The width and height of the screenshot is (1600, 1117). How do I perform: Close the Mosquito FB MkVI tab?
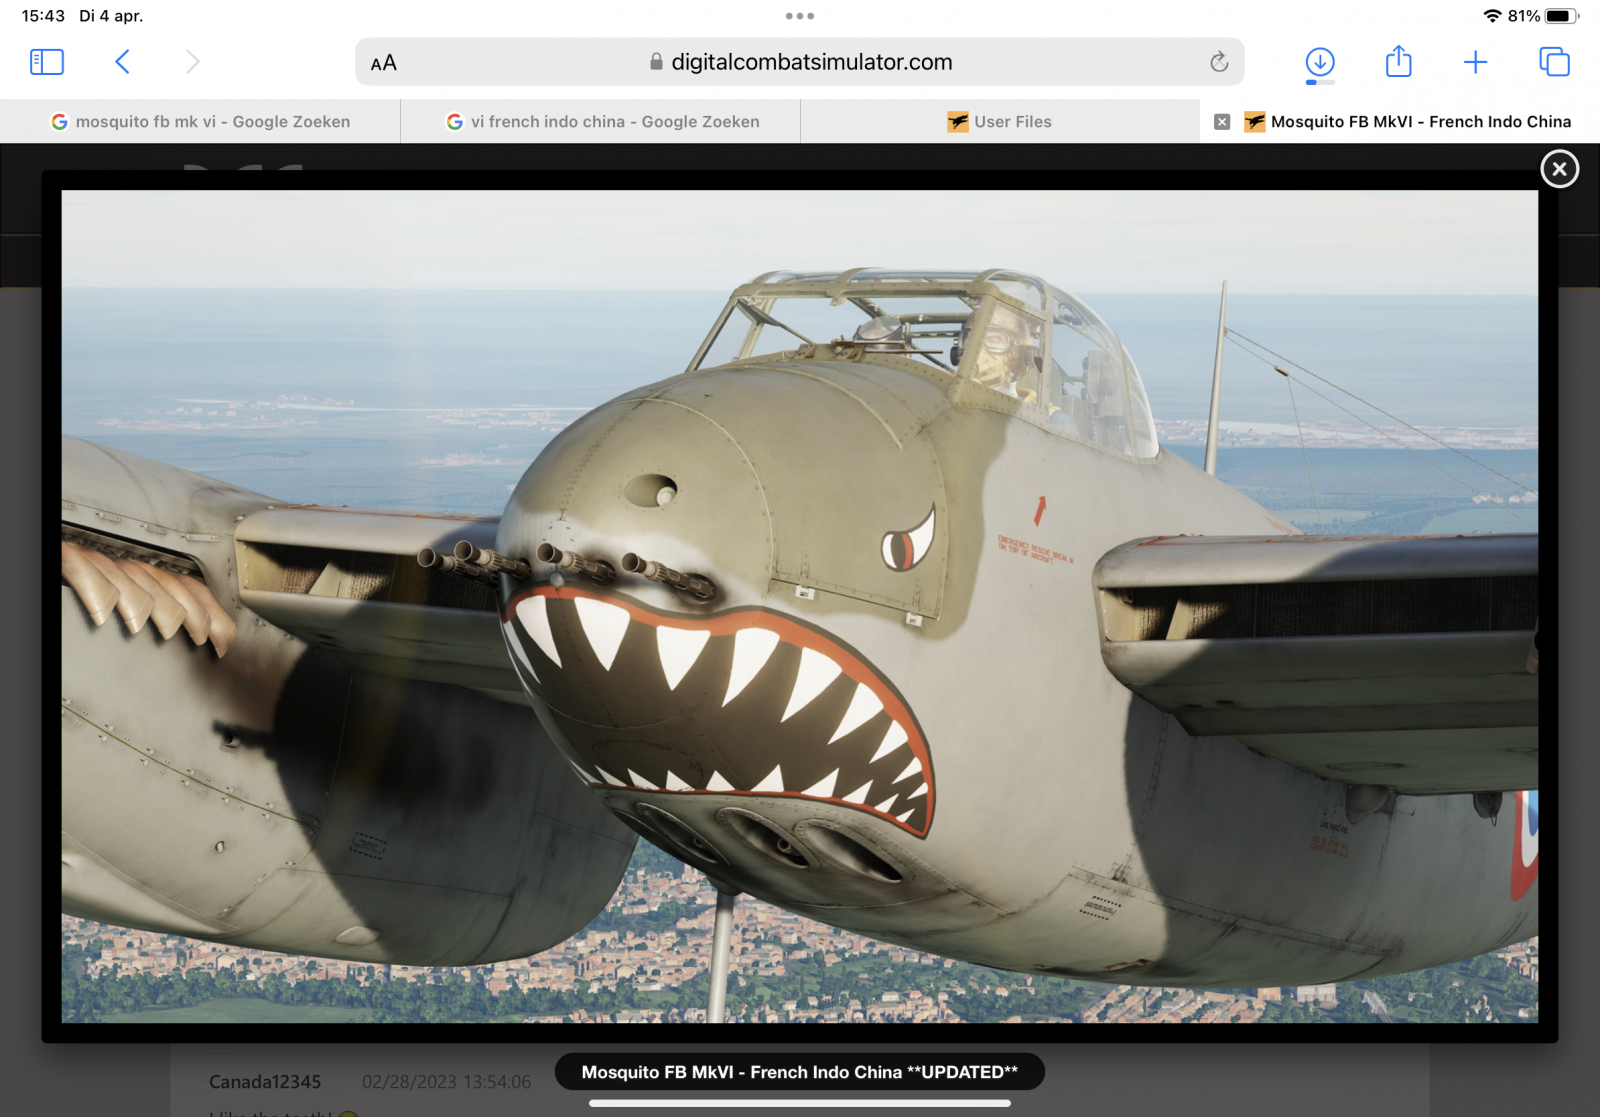[1222, 122]
